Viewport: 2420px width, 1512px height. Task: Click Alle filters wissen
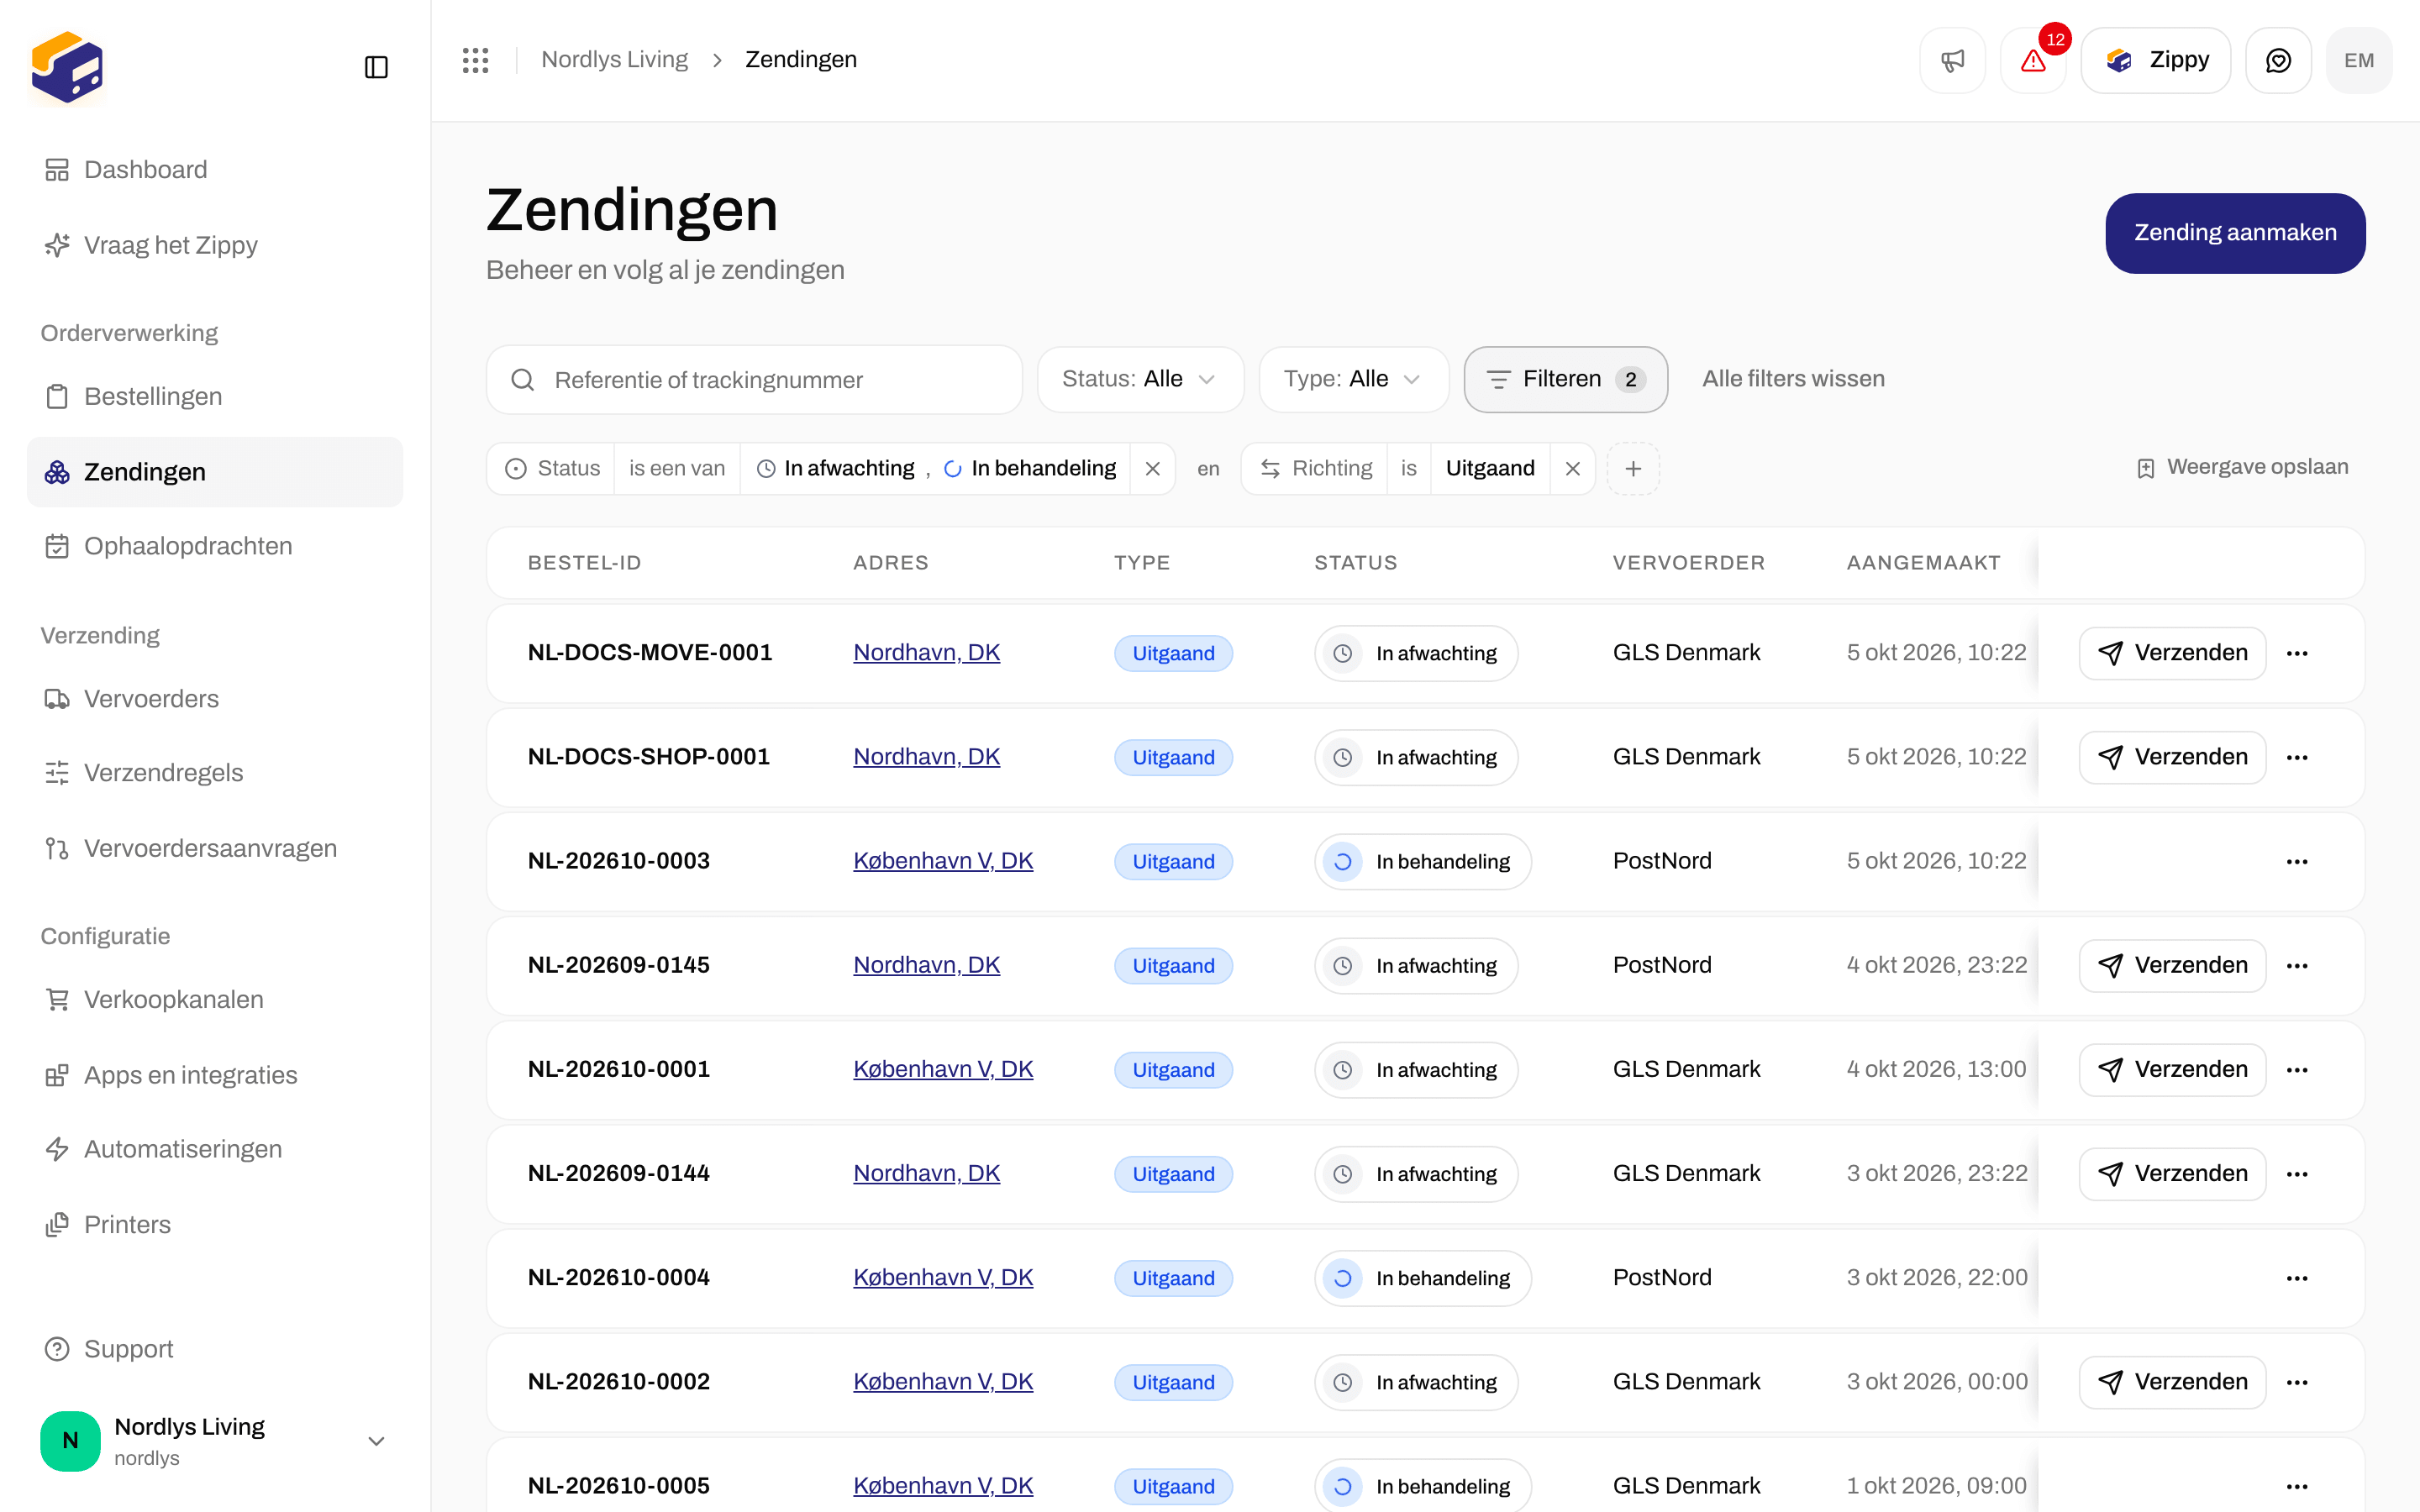(1793, 379)
